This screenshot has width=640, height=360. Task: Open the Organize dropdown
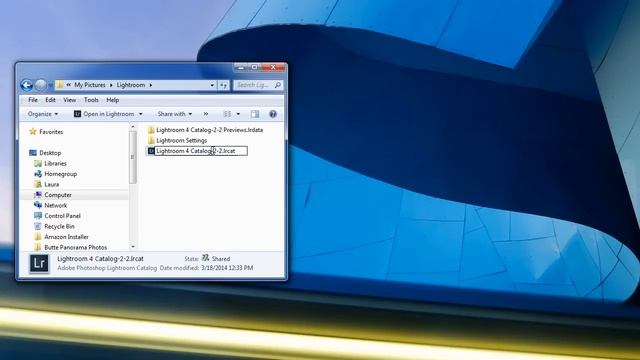(x=43, y=114)
